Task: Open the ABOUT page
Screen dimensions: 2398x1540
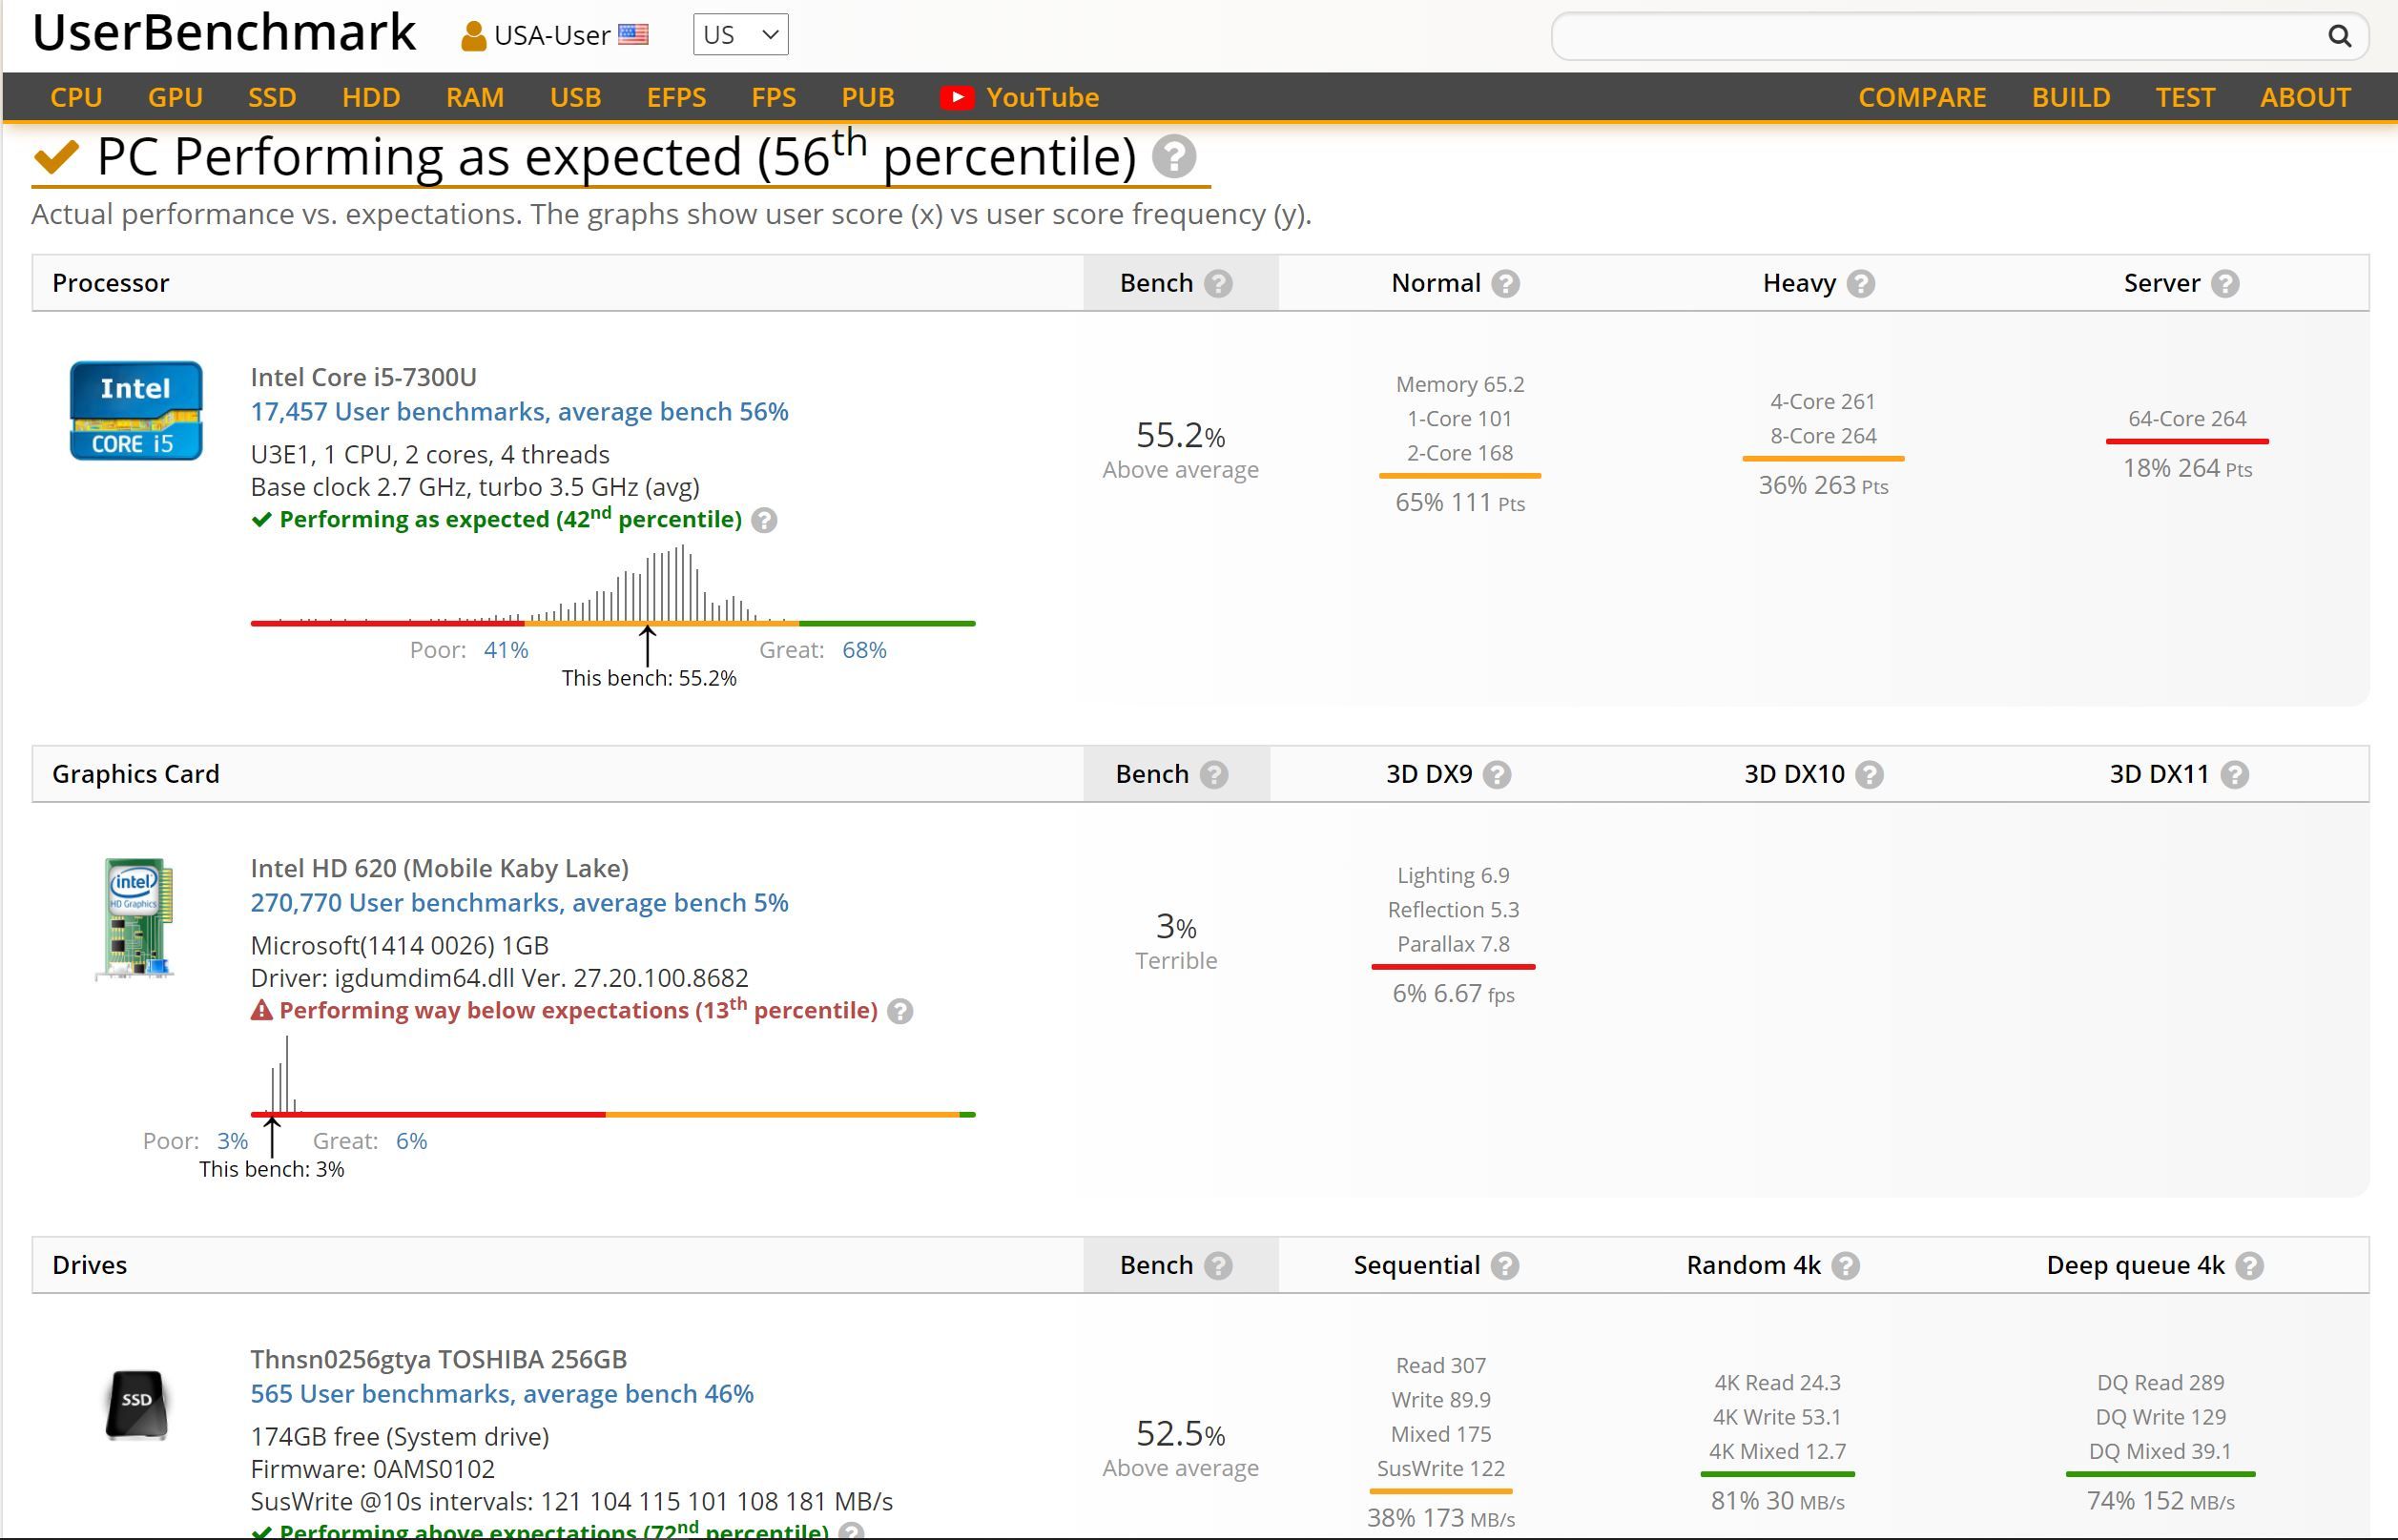Action: 2305,97
